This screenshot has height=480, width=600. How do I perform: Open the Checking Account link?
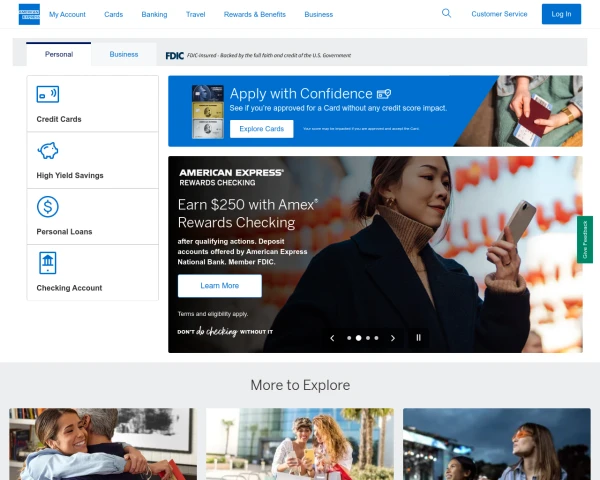[93, 273]
